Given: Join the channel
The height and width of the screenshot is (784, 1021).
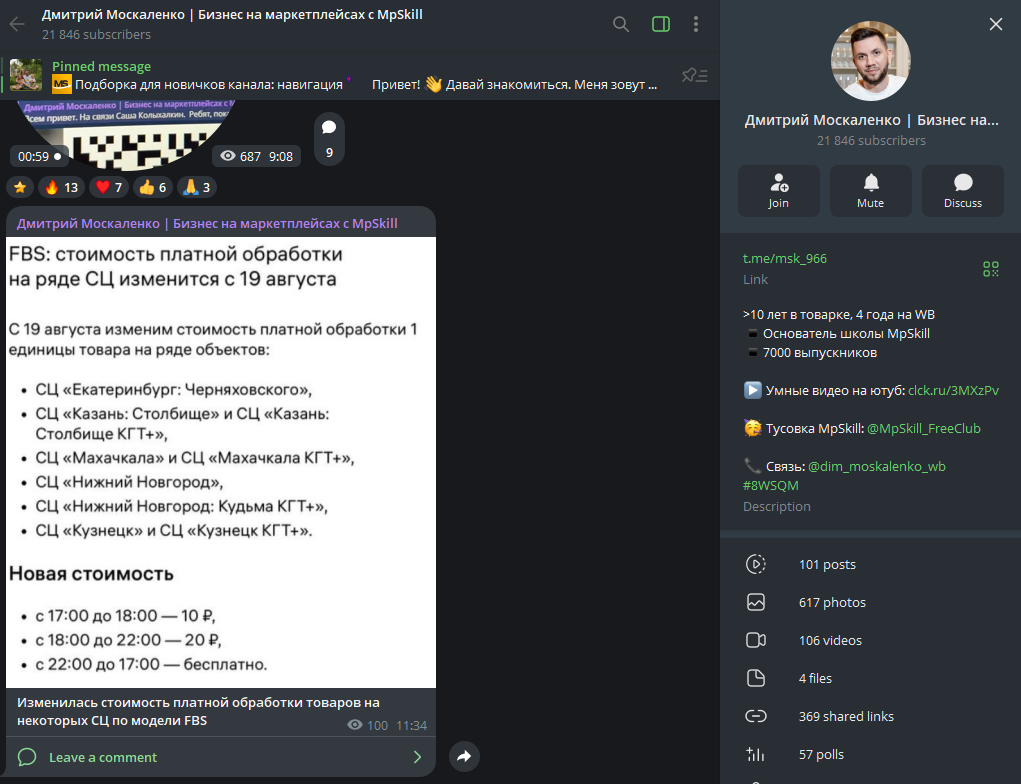Looking at the screenshot, I should (778, 191).
